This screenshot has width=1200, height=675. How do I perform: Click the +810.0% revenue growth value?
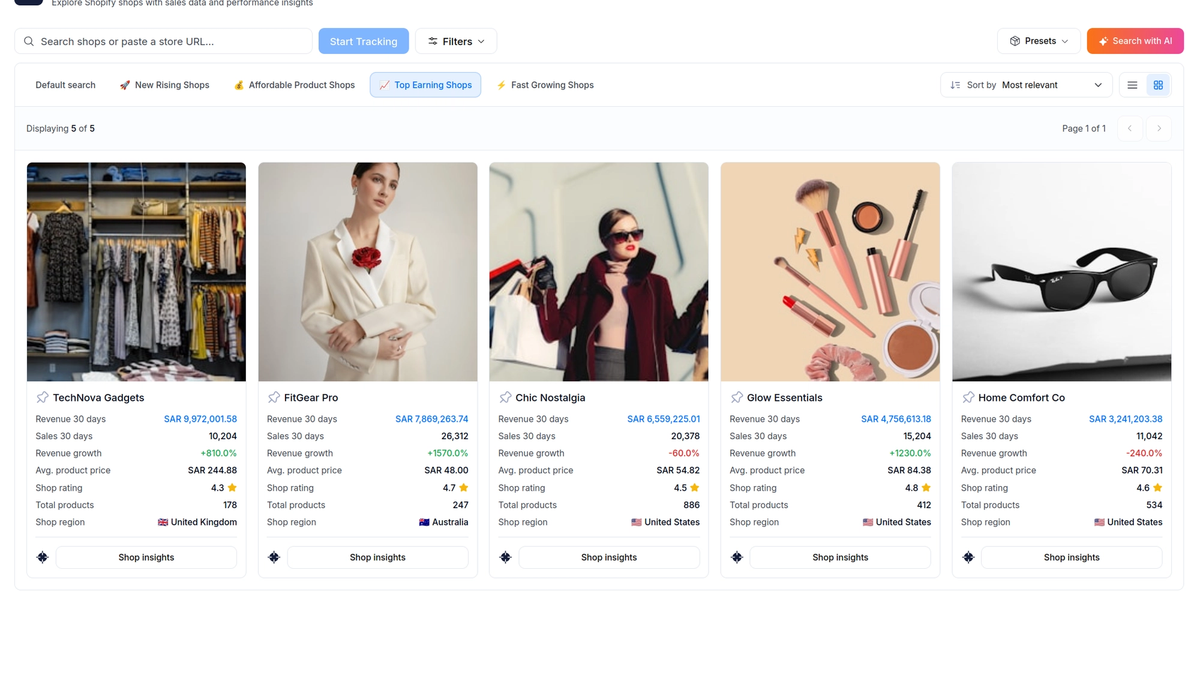[x=219, y=453]
